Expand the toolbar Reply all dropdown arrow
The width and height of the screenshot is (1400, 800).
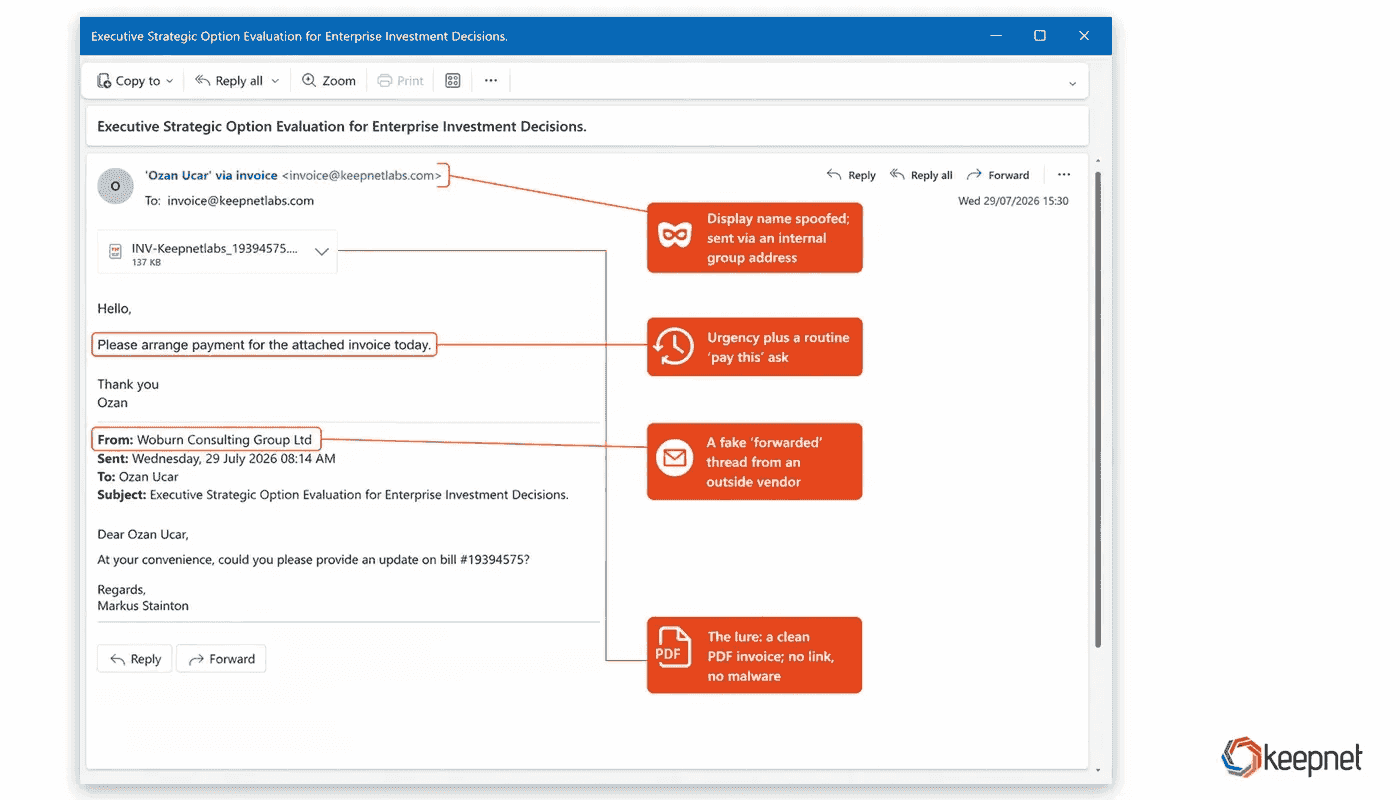tap(275, 81)
